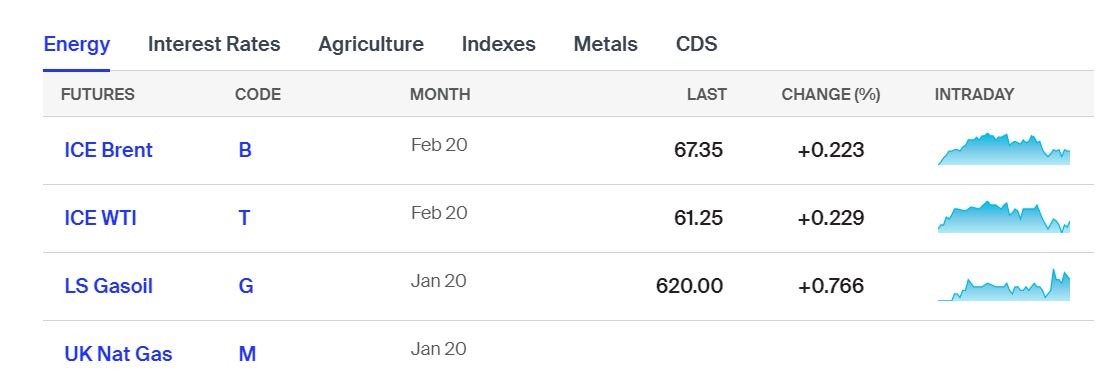This screenshot has width=1115, height=376.
Task: Click the CHANGE (%) column header
Action: [x=831, y=95]
